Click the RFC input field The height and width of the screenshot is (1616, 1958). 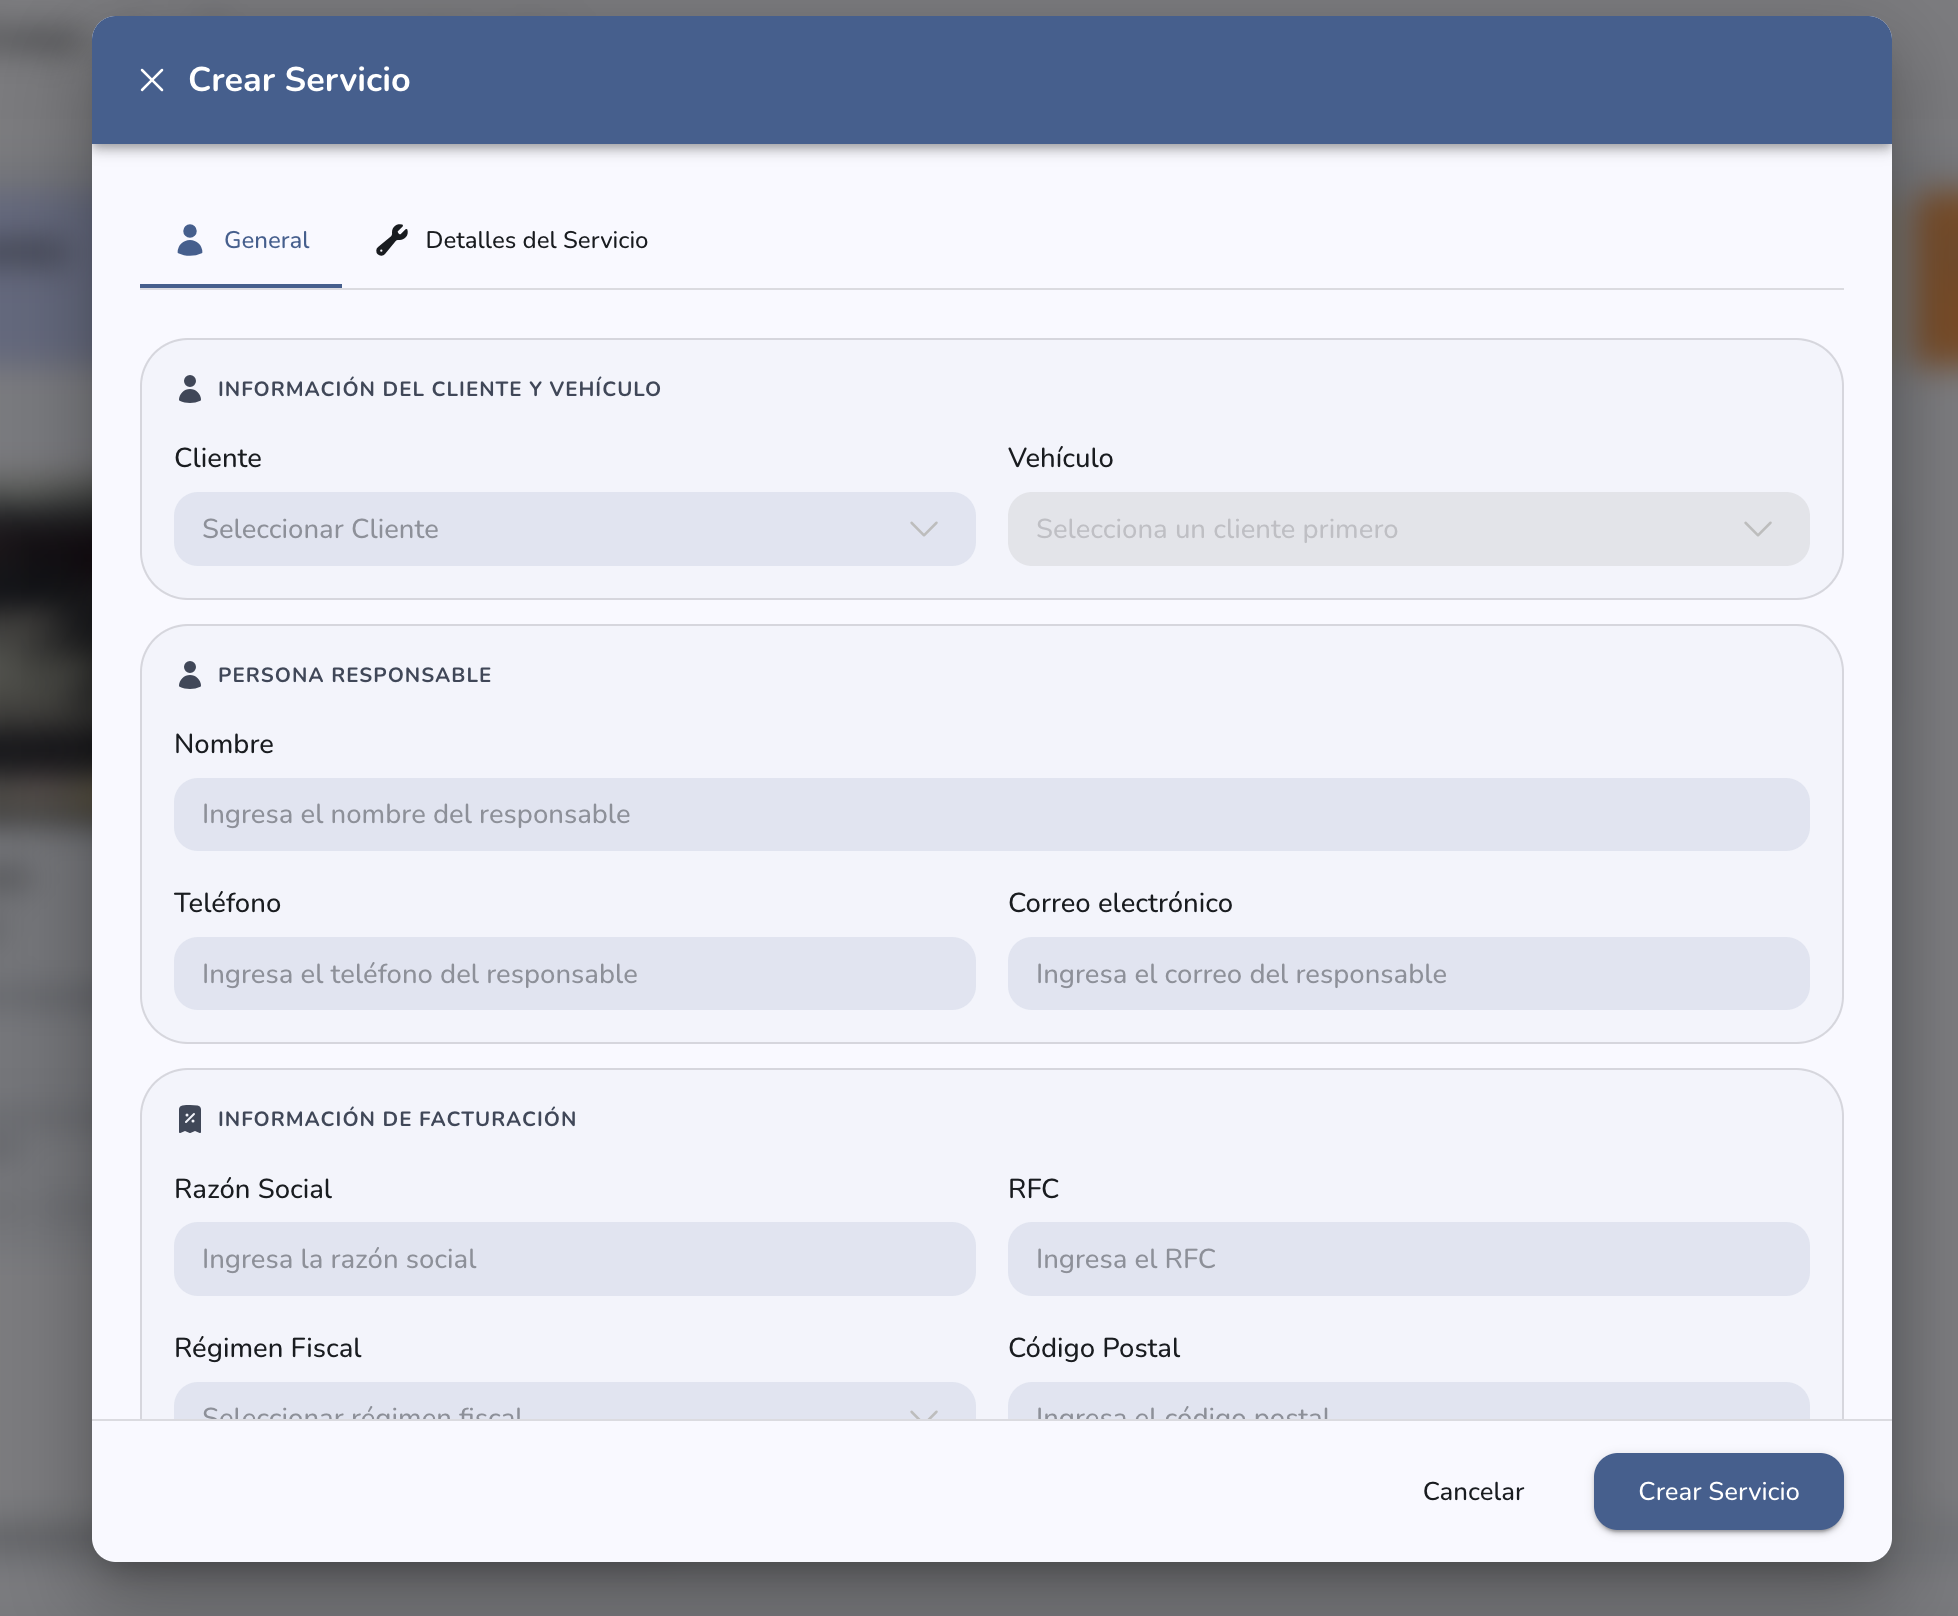pyautogui.click(x=1409, y=1259)
